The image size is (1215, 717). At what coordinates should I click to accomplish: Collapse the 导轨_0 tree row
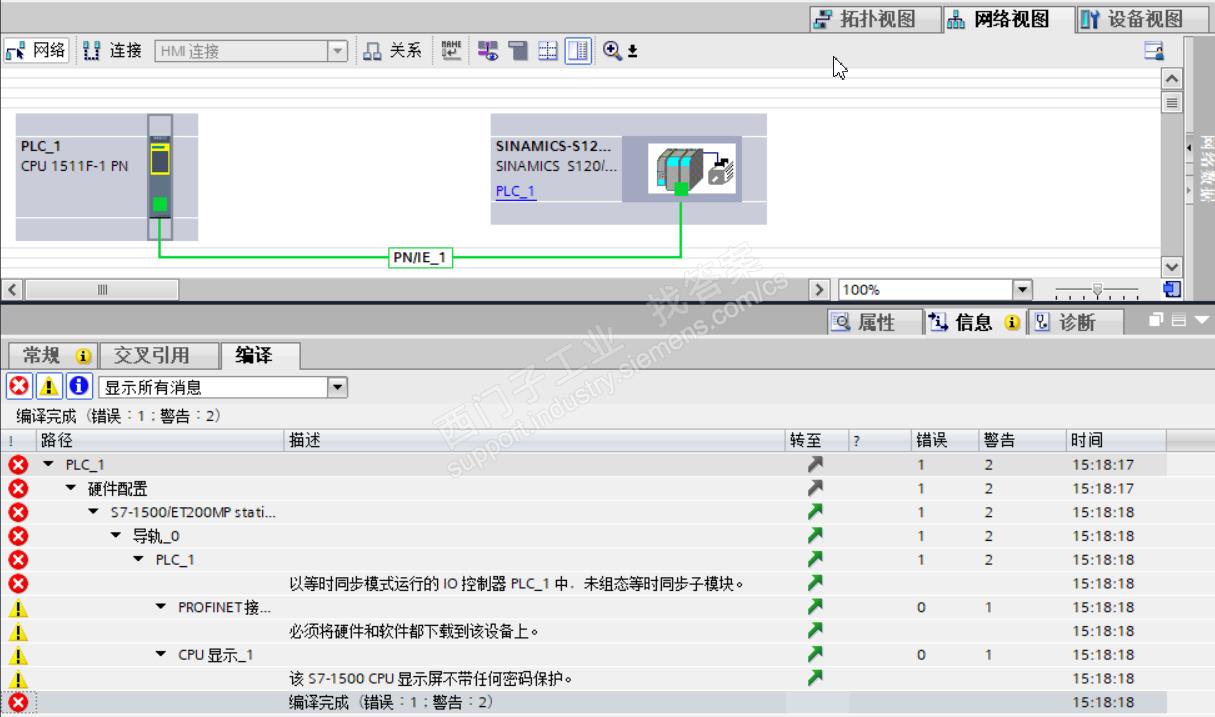(116, 536)
